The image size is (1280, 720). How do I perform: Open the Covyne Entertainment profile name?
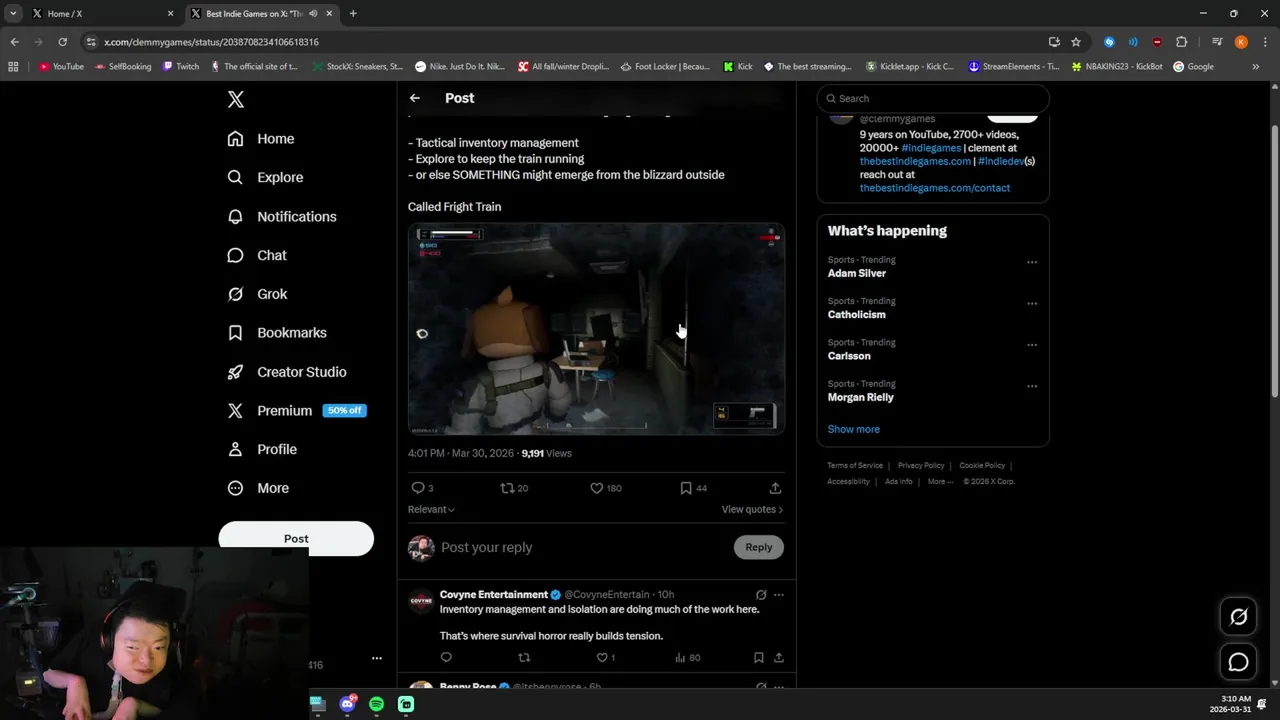[494, 594]
